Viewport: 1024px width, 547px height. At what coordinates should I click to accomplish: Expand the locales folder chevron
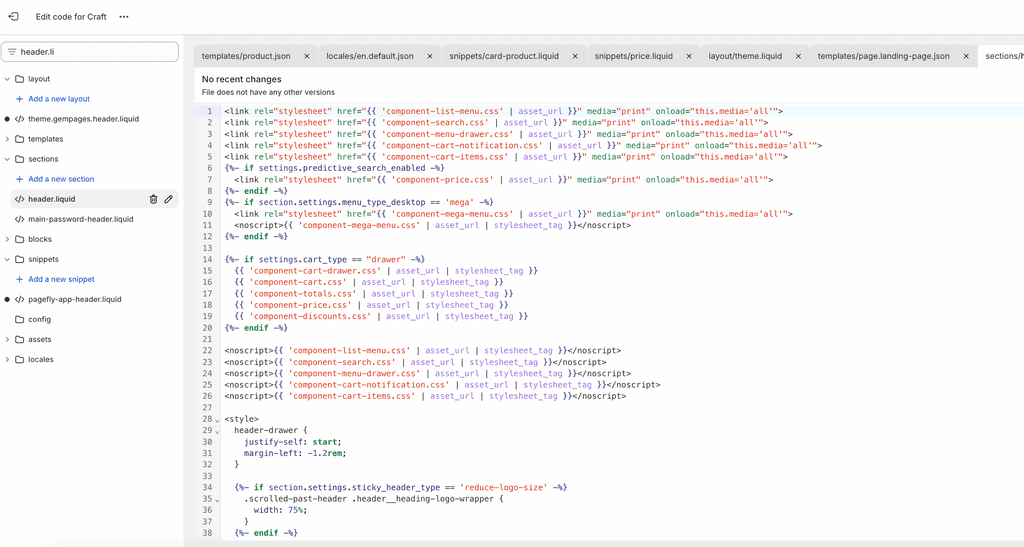click(x=7, y=360)
